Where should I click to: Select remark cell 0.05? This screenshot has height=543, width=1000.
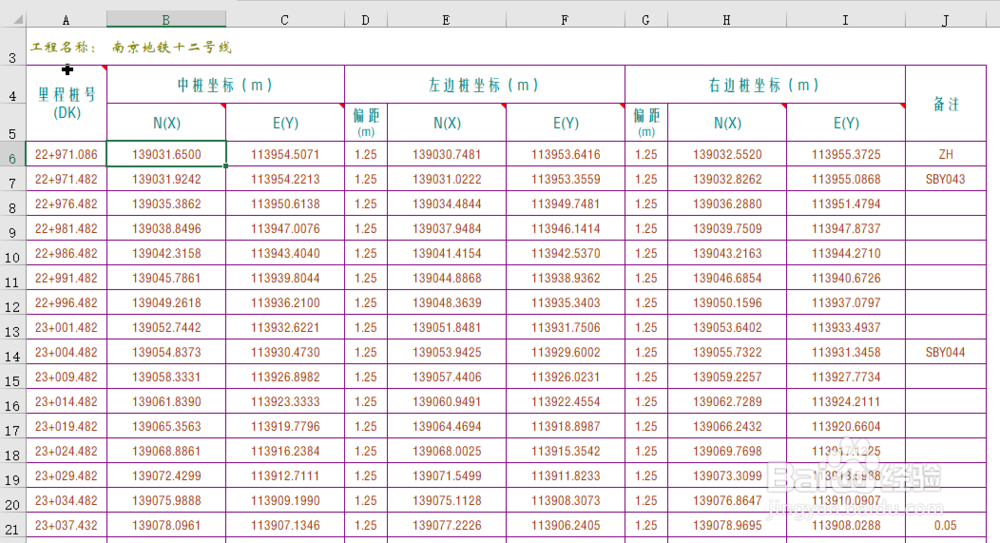(x=946, y=525)
